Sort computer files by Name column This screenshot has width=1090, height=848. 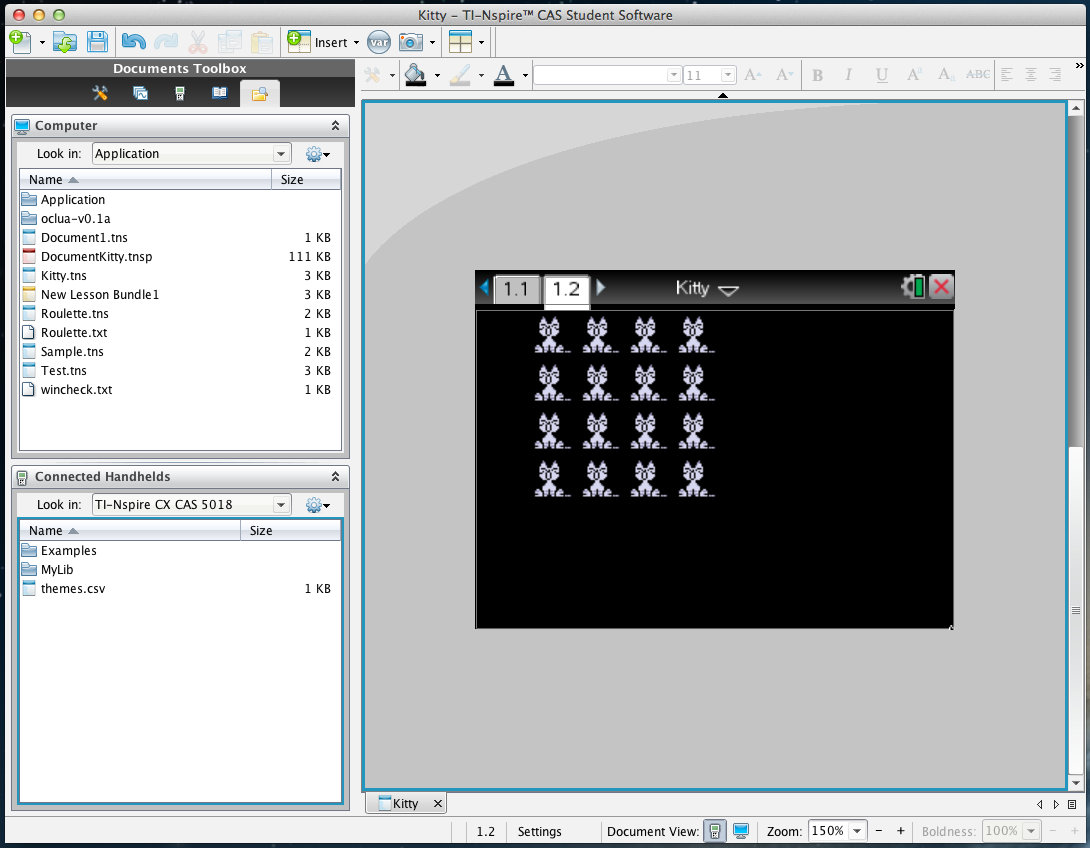click(145, 179)
